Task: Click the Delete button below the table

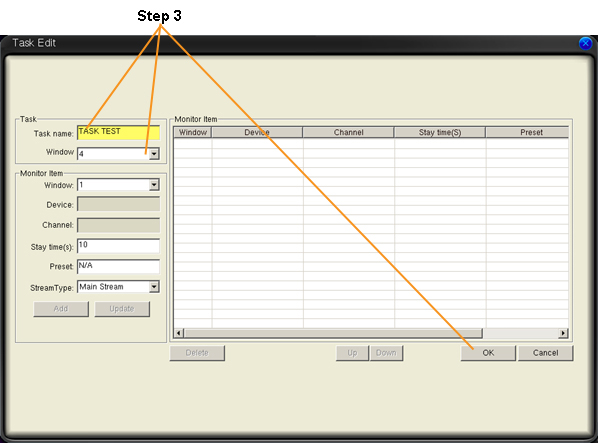Action: (197, 353)
